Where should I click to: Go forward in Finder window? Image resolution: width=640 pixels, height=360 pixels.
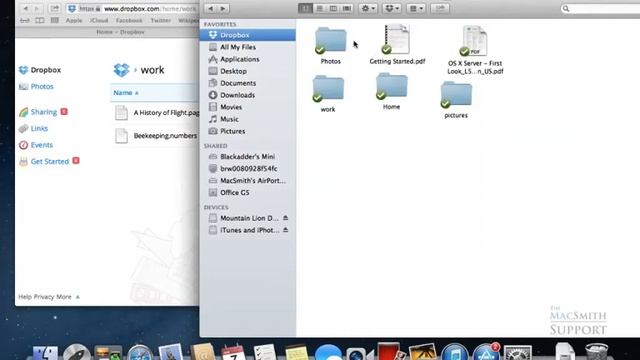223,9
